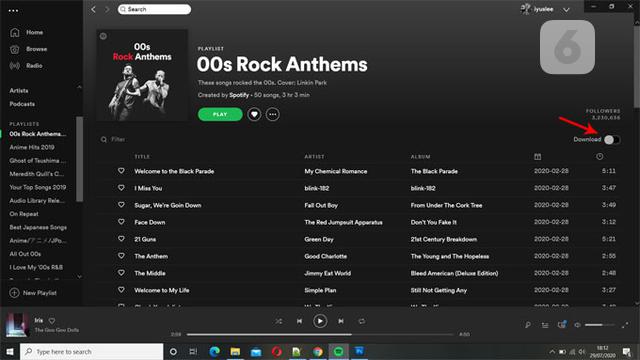Click the play button in player bar
This screenshot has width=640, height=360.
tap(320, 321)
